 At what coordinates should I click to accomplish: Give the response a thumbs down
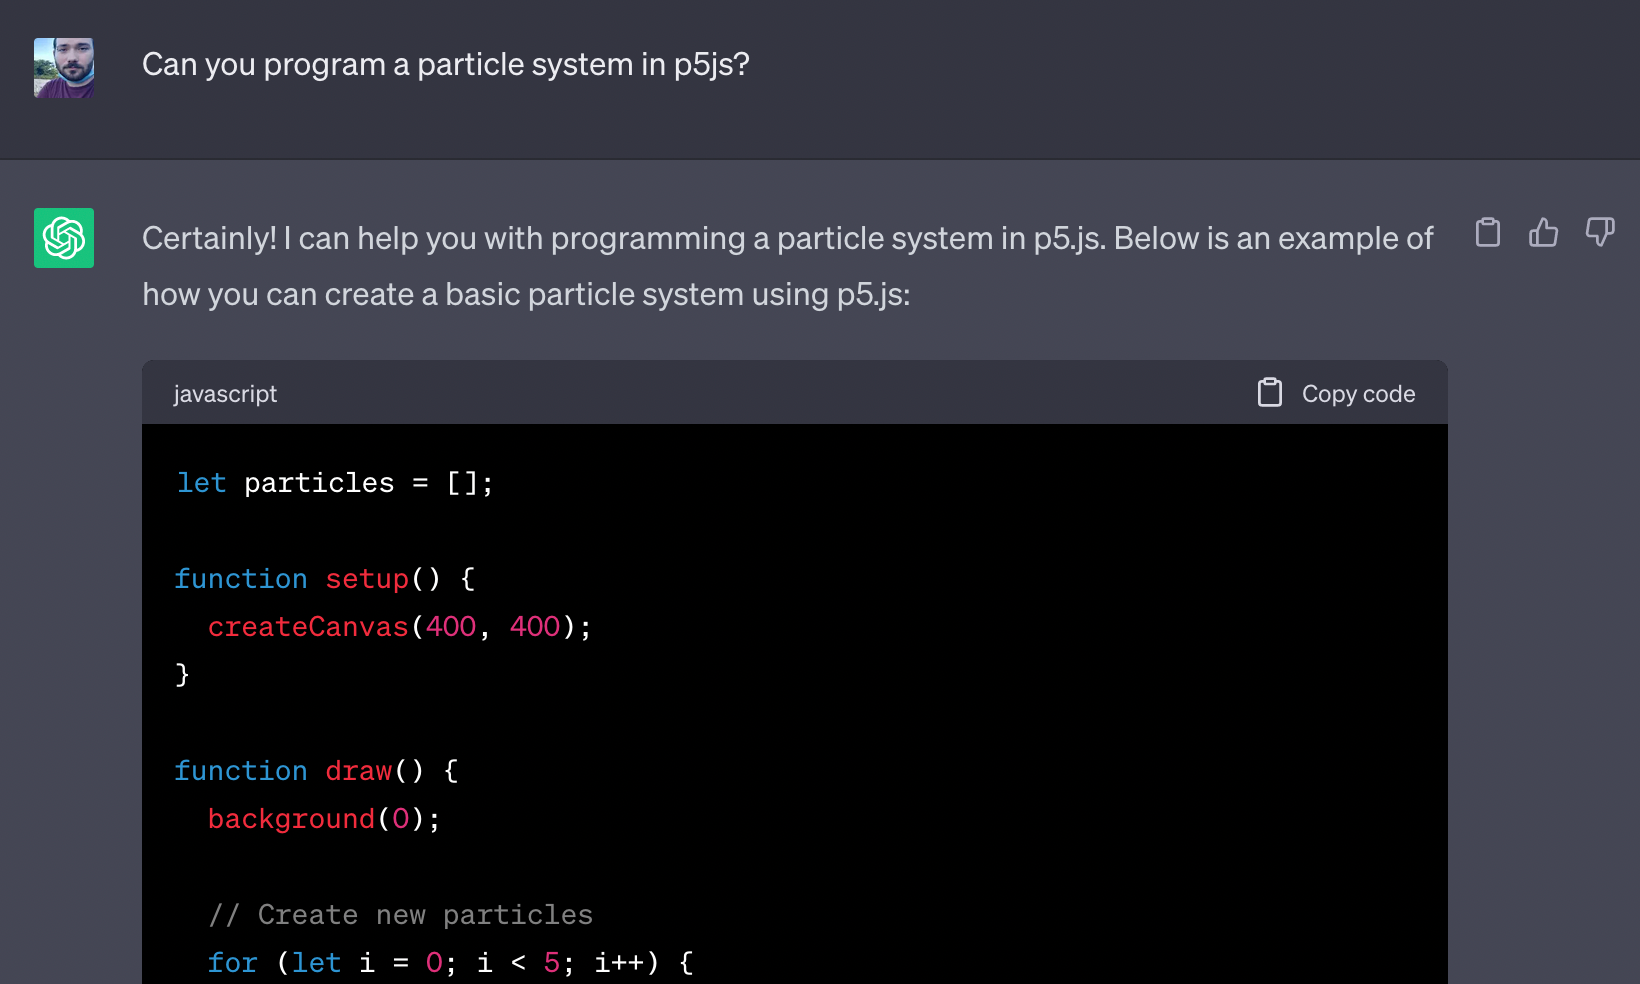[x=1600, y=233]
